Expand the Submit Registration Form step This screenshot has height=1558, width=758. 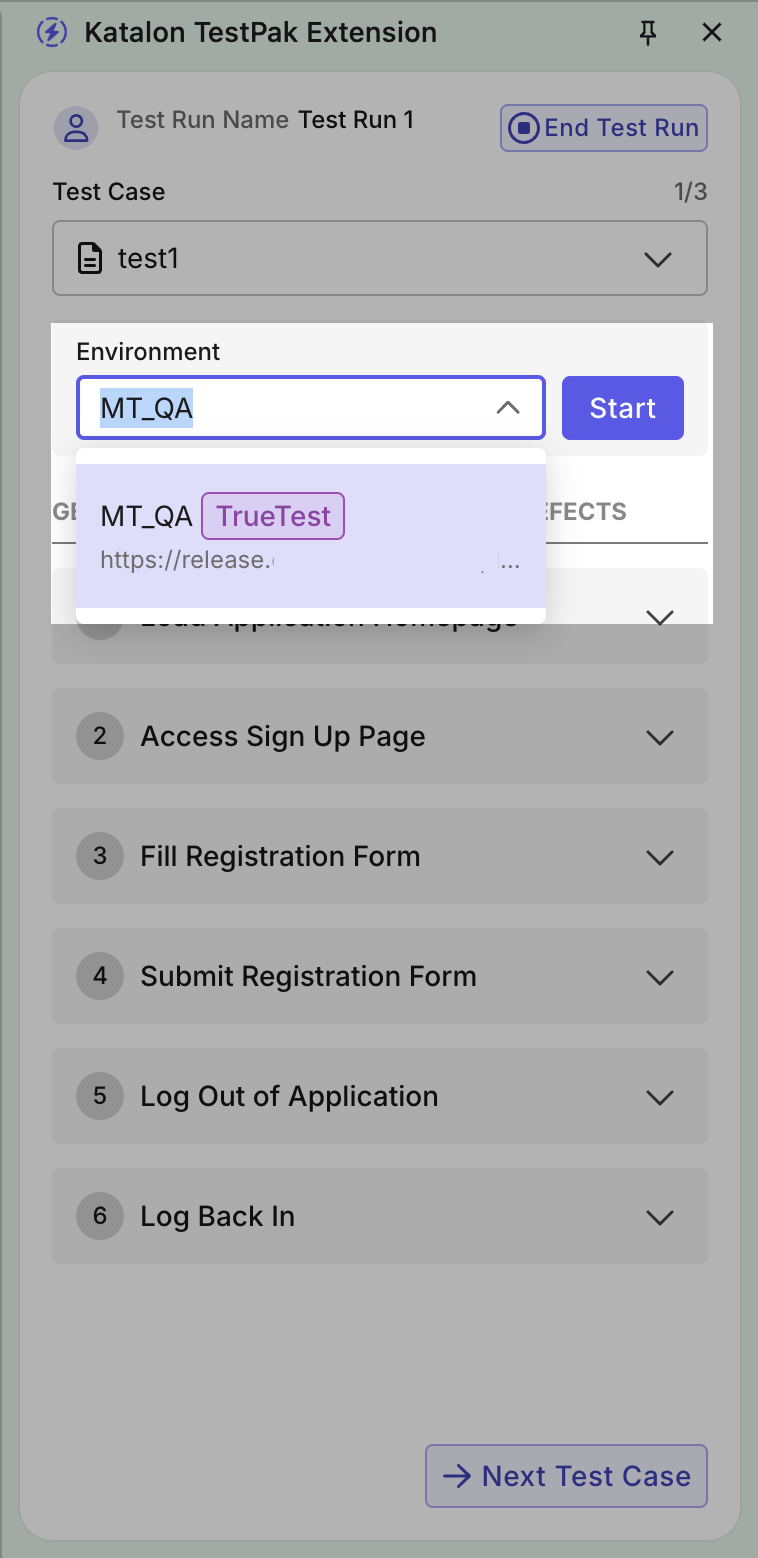click(x=659, y=977)
